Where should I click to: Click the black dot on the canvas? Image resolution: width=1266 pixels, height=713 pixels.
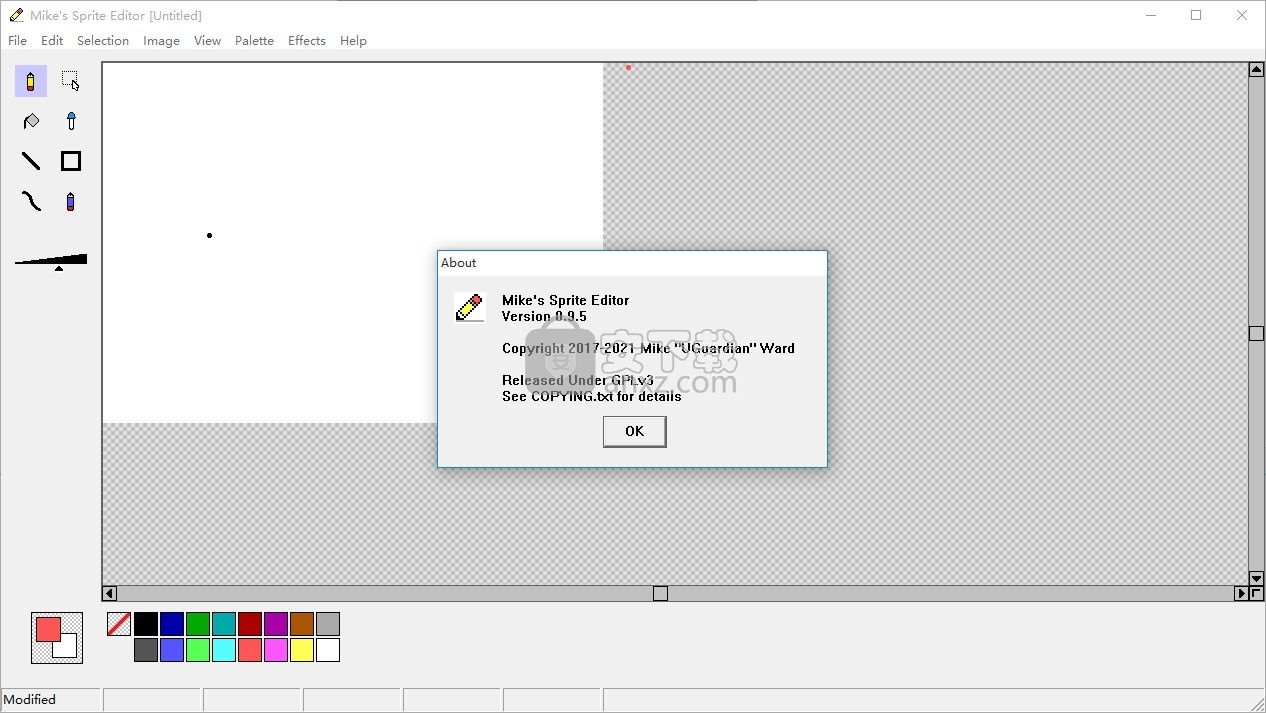click(209, 236)
